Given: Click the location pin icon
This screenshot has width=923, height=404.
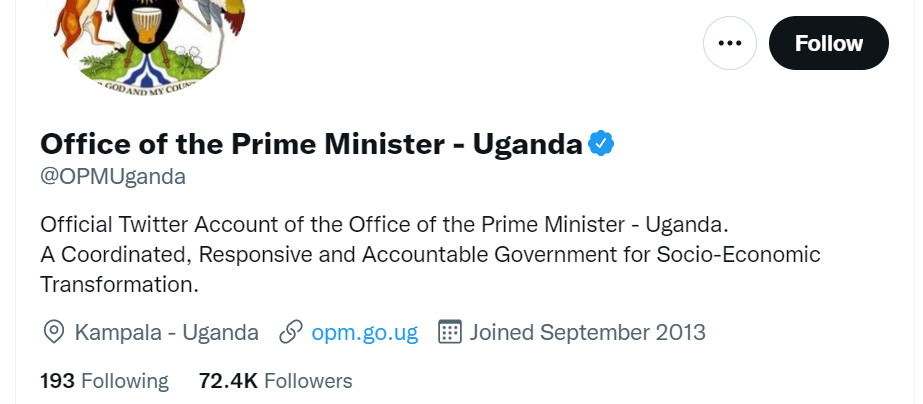Looking at the screenshot, I should click(x=54, y=332).
